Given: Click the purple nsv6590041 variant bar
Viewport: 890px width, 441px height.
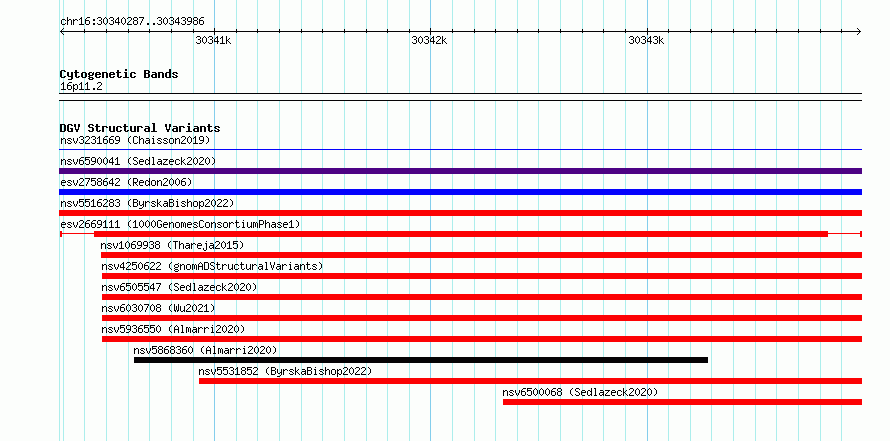Looking at the screenshot, I should pyautogui.click(x=460, y=171).
